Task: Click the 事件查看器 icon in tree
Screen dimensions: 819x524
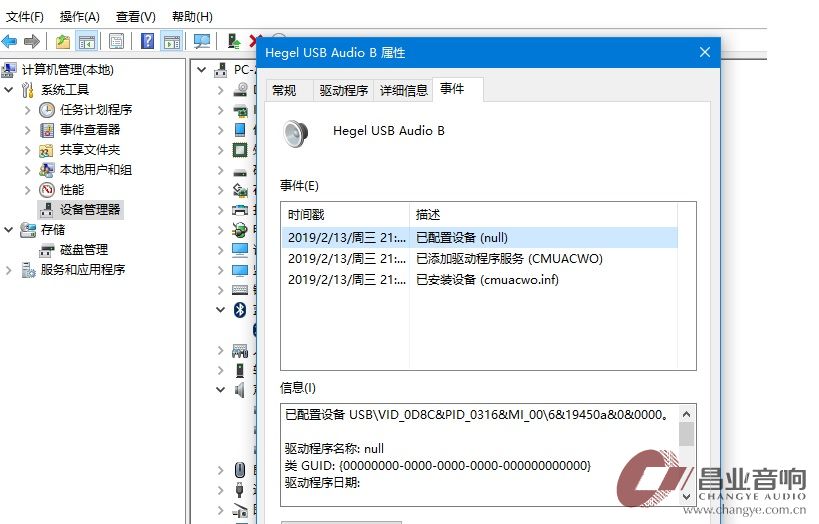Action: pos(47,130)
